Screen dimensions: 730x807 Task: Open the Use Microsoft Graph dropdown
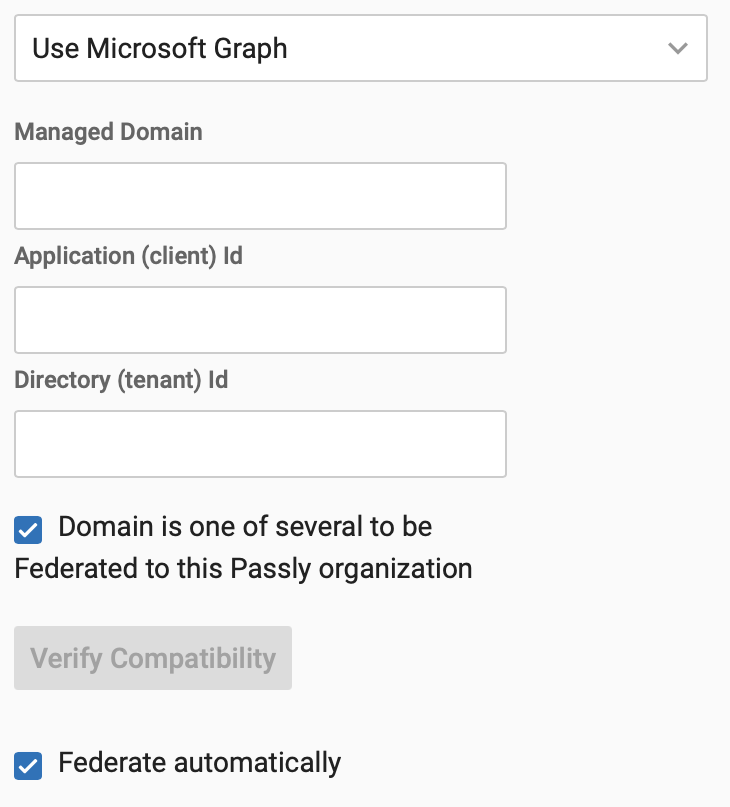361,48
